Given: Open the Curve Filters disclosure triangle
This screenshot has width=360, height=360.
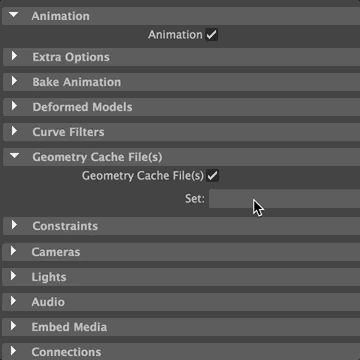Looking at the screenshot, I should (14, 131).
